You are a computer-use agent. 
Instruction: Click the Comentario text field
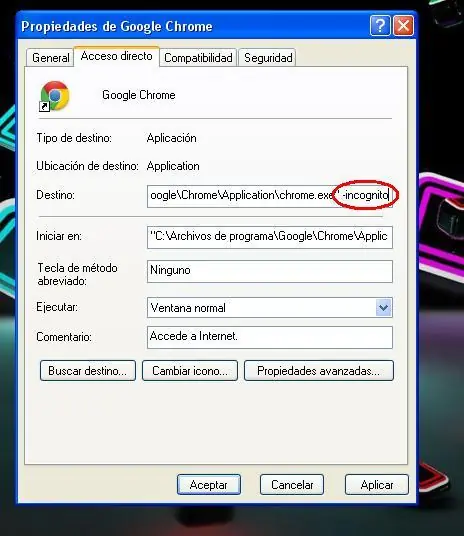[x=270, y=337]
